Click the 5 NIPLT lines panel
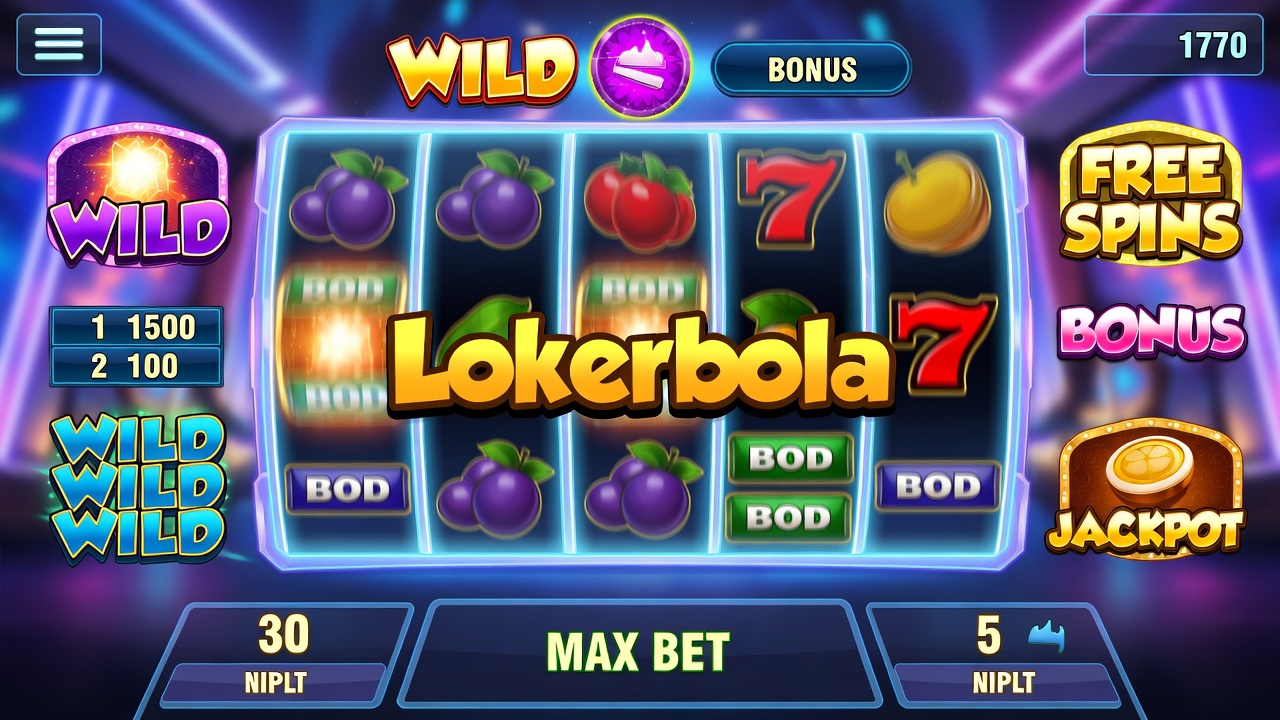This screenshot has width=1280, height=720. tap(1003, 653)
